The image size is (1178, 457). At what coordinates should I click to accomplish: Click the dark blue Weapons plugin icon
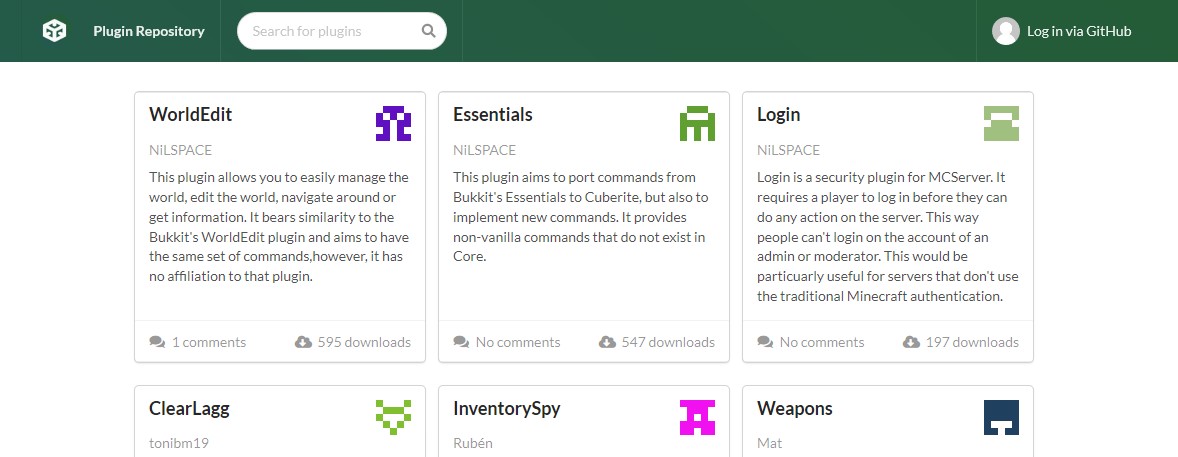click(x=1001, y=417)
